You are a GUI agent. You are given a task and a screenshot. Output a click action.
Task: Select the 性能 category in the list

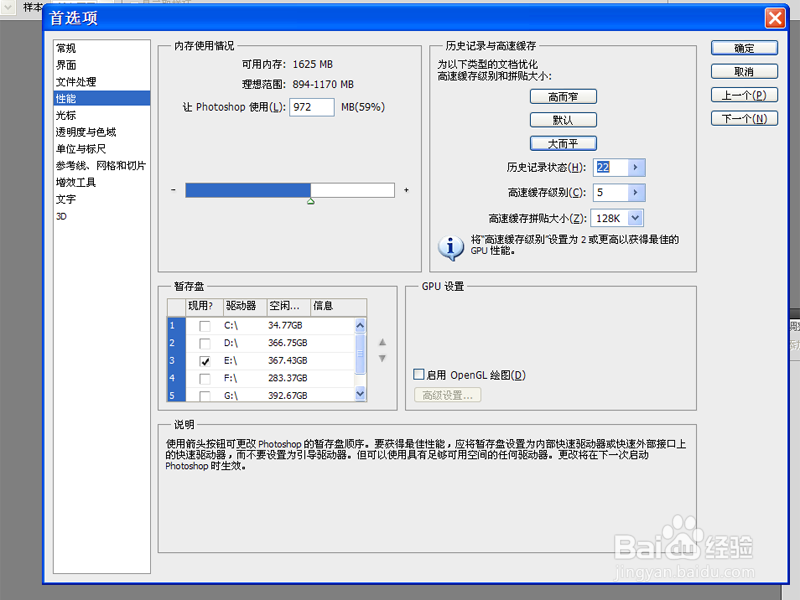click(102, 98)
